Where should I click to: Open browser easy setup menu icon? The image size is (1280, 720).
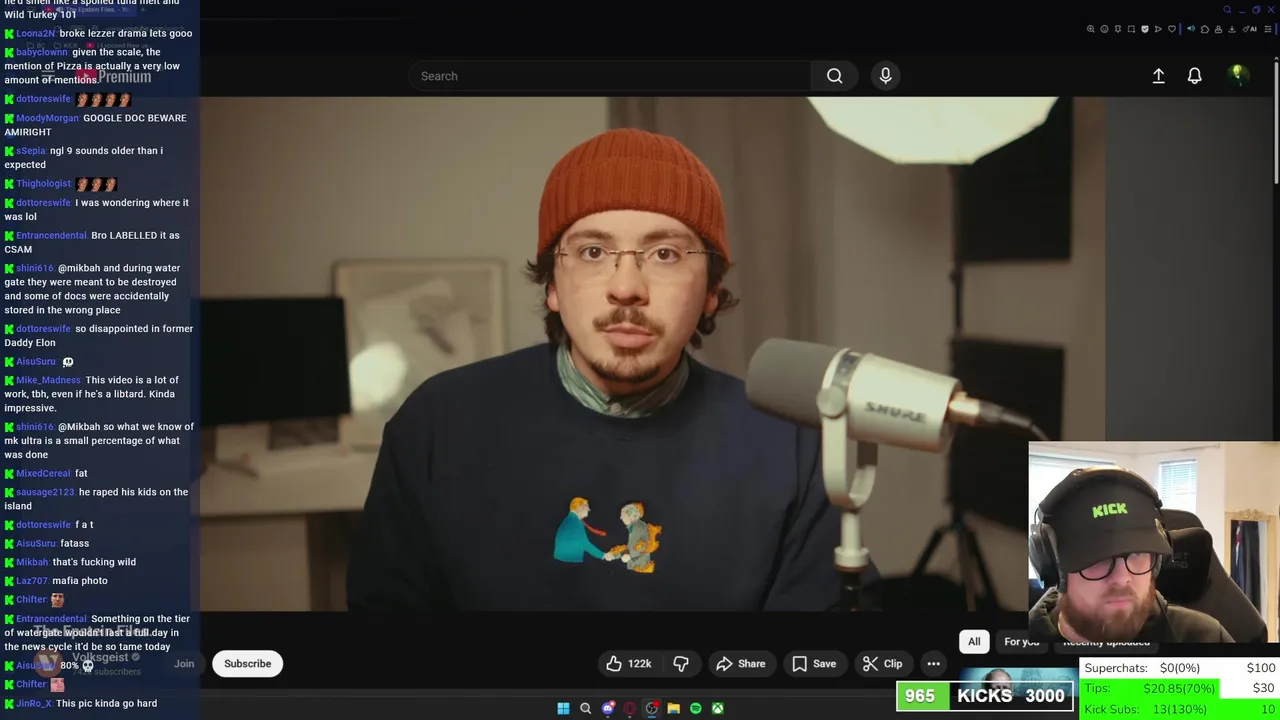point(1268,29)
